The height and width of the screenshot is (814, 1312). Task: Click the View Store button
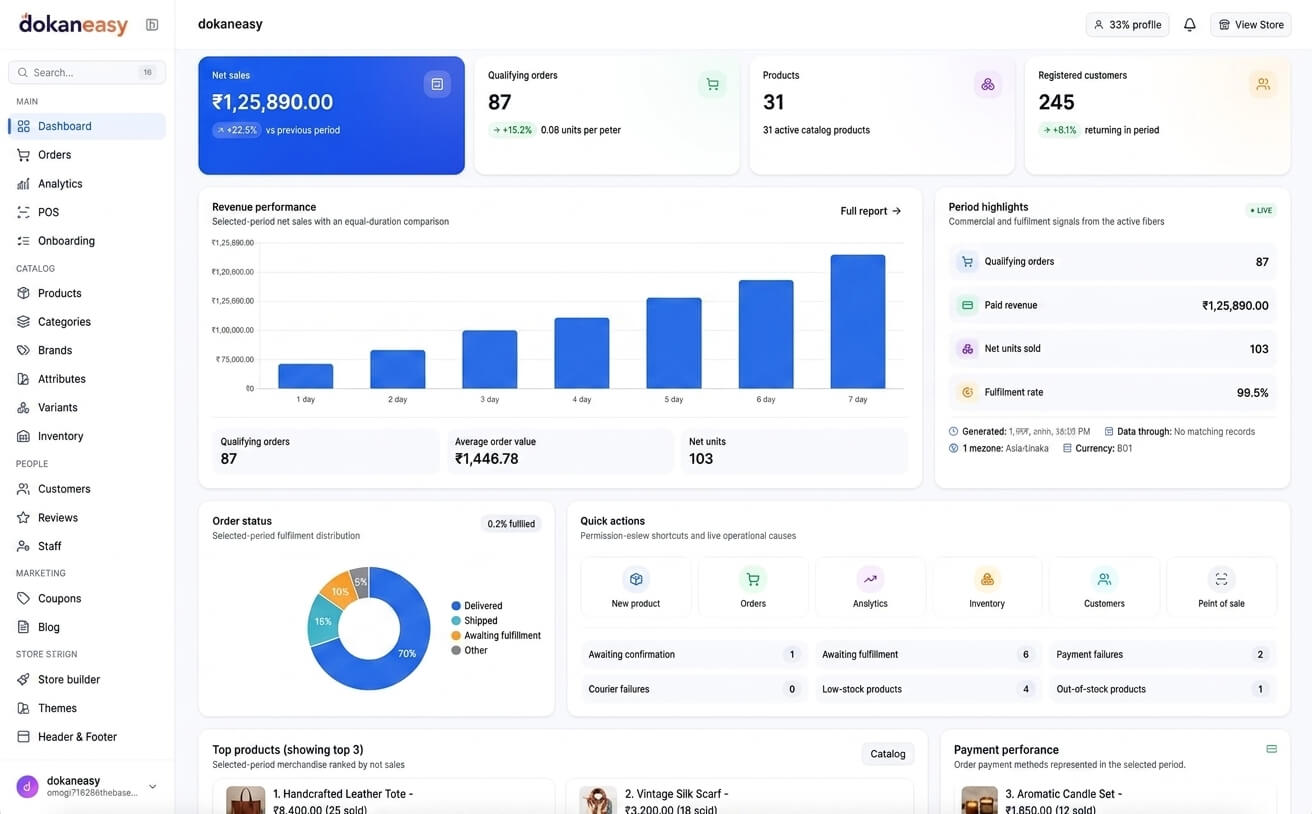pyautogui.click(x=1250, y=24)
